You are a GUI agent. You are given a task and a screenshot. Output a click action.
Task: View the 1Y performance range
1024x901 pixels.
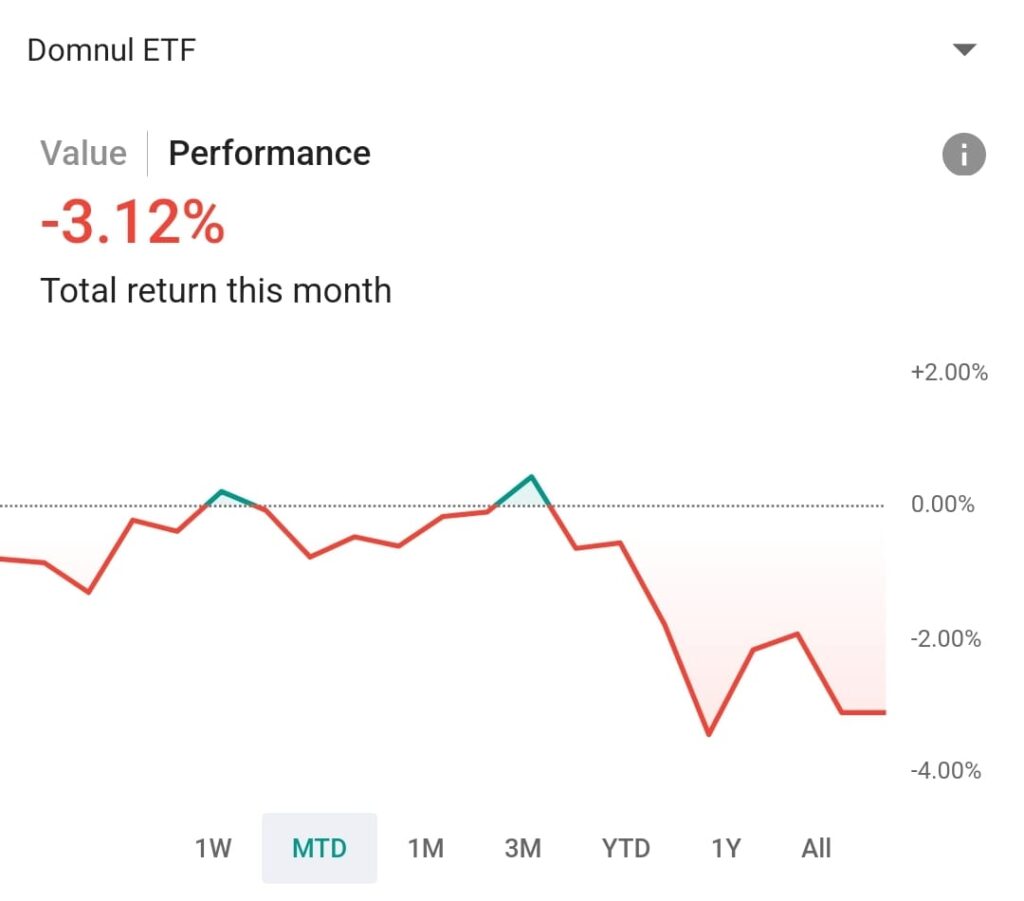(x=726, y=849)
